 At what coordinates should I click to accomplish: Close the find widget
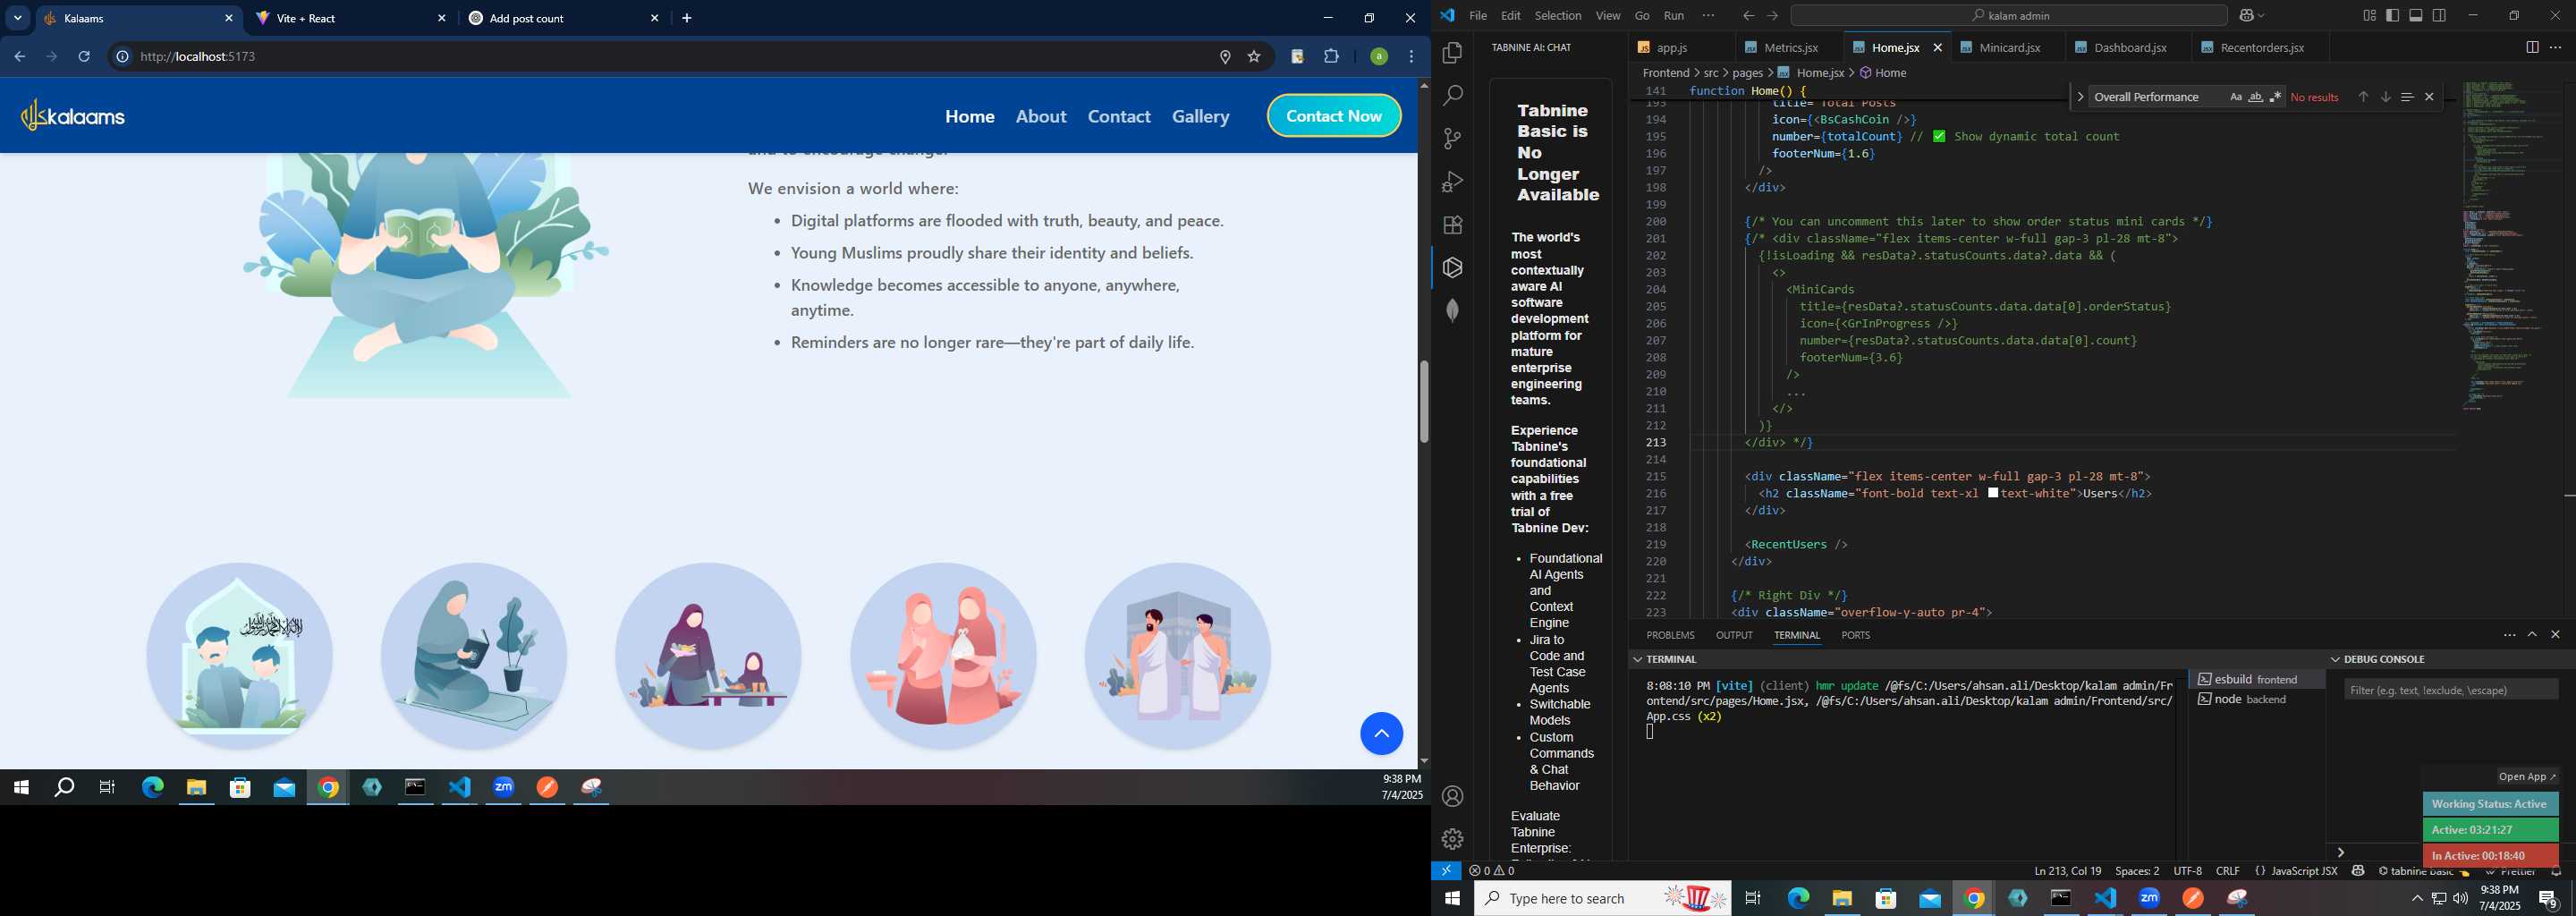2429,97
